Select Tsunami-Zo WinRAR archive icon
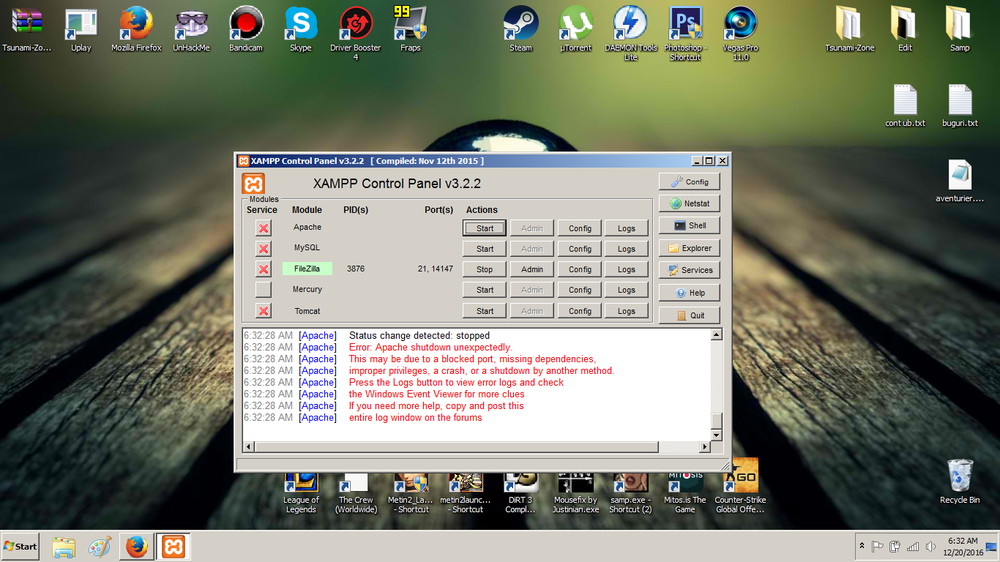The height and width of the screenshot is (562, 1000). click(26, 29)
